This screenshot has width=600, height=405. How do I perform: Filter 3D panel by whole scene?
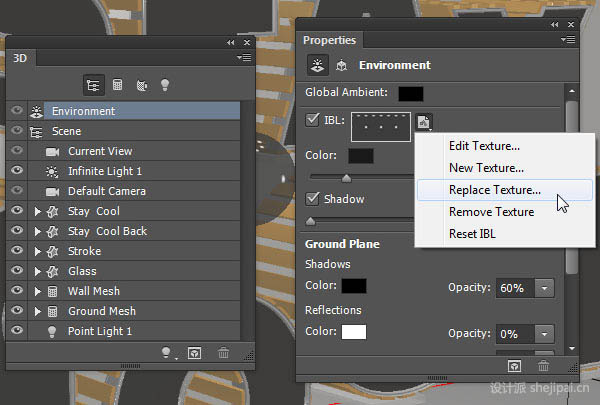[93, 85]
